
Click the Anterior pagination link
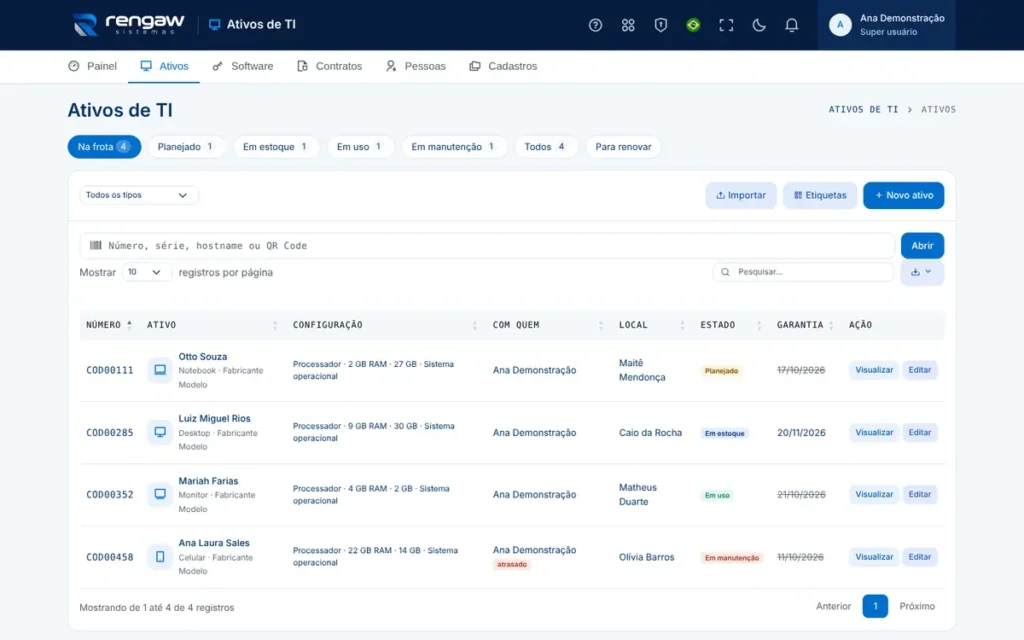tap(833, 606)
